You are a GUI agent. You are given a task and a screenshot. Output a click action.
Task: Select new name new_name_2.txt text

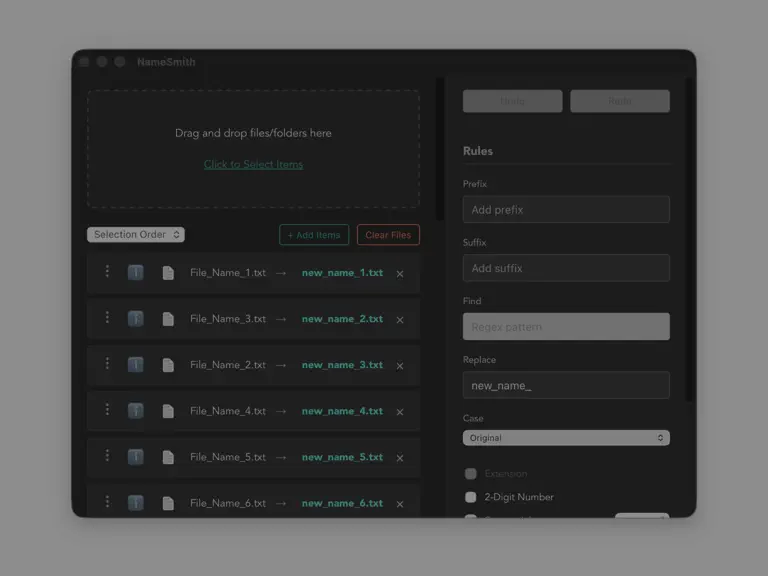pyautogui.click(x=342, y=319)
